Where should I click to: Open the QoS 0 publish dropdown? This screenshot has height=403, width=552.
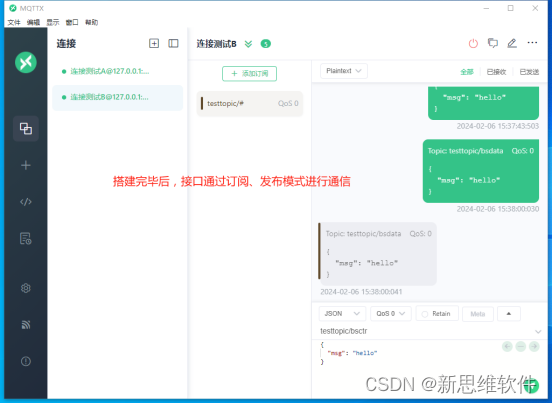pyautogui.click(x=390, y=314)
